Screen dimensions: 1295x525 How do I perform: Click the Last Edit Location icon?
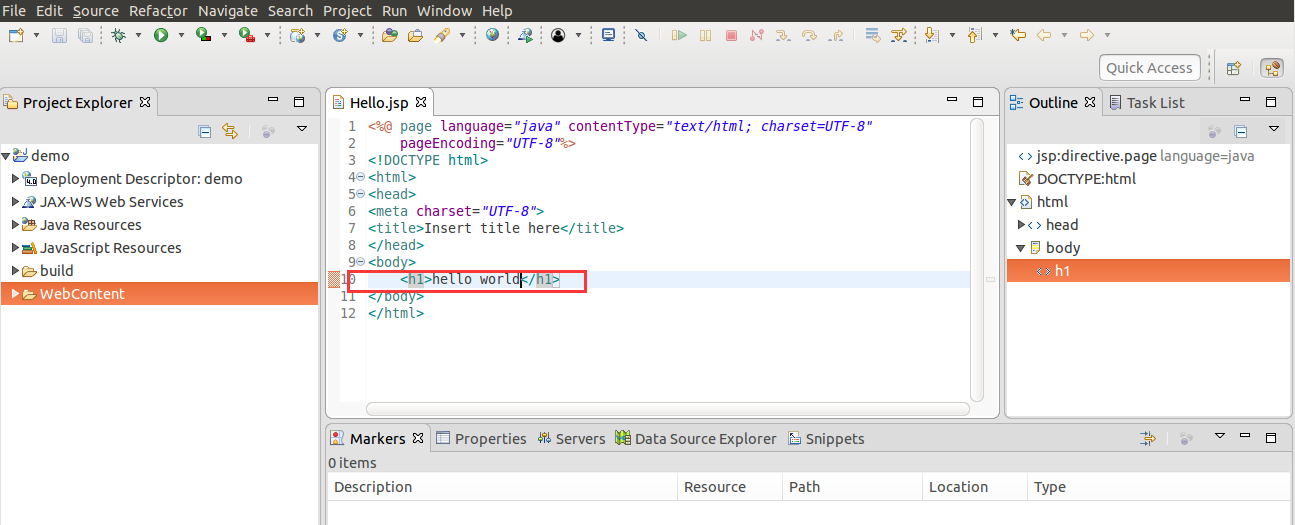(1018, 35)
